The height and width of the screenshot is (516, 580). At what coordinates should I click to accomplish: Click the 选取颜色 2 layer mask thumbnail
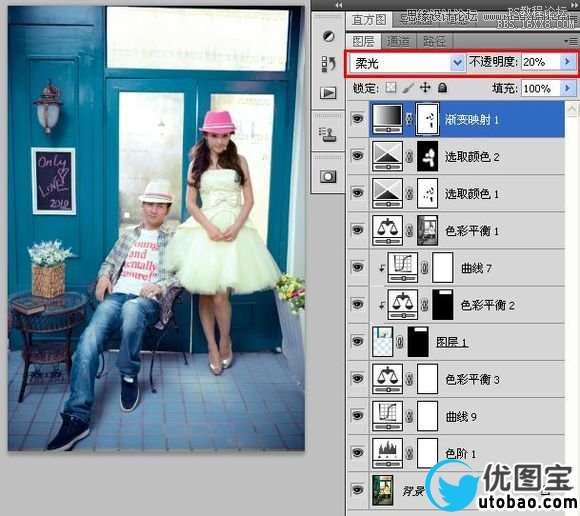[428, 156]
